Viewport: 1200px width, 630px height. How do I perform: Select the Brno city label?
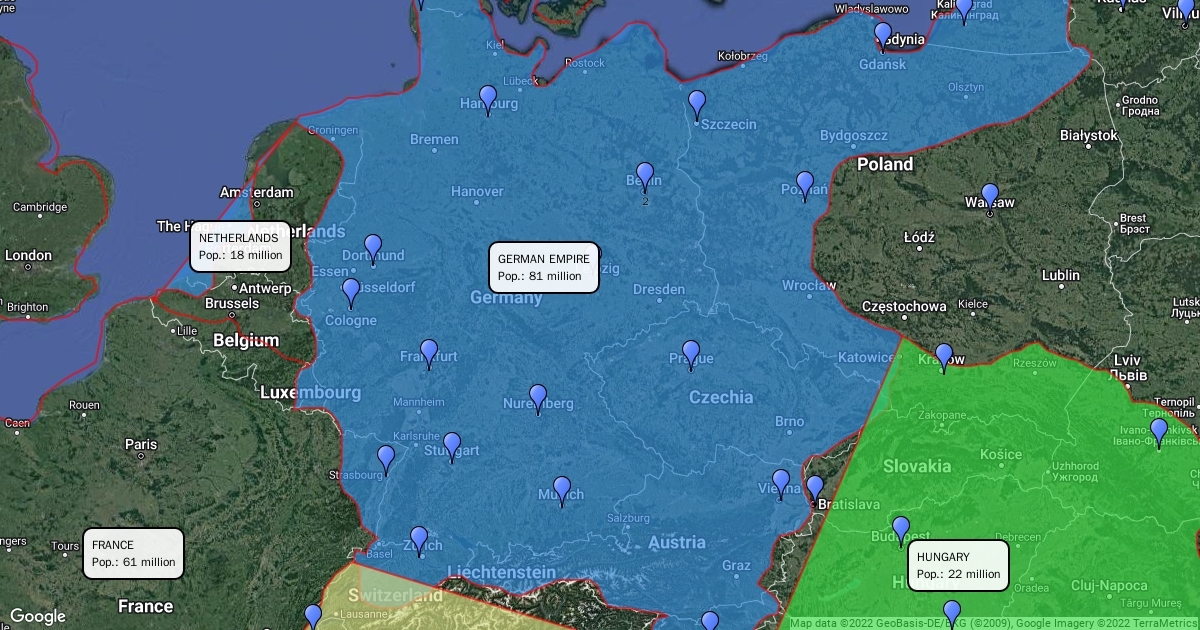[789, 422]
